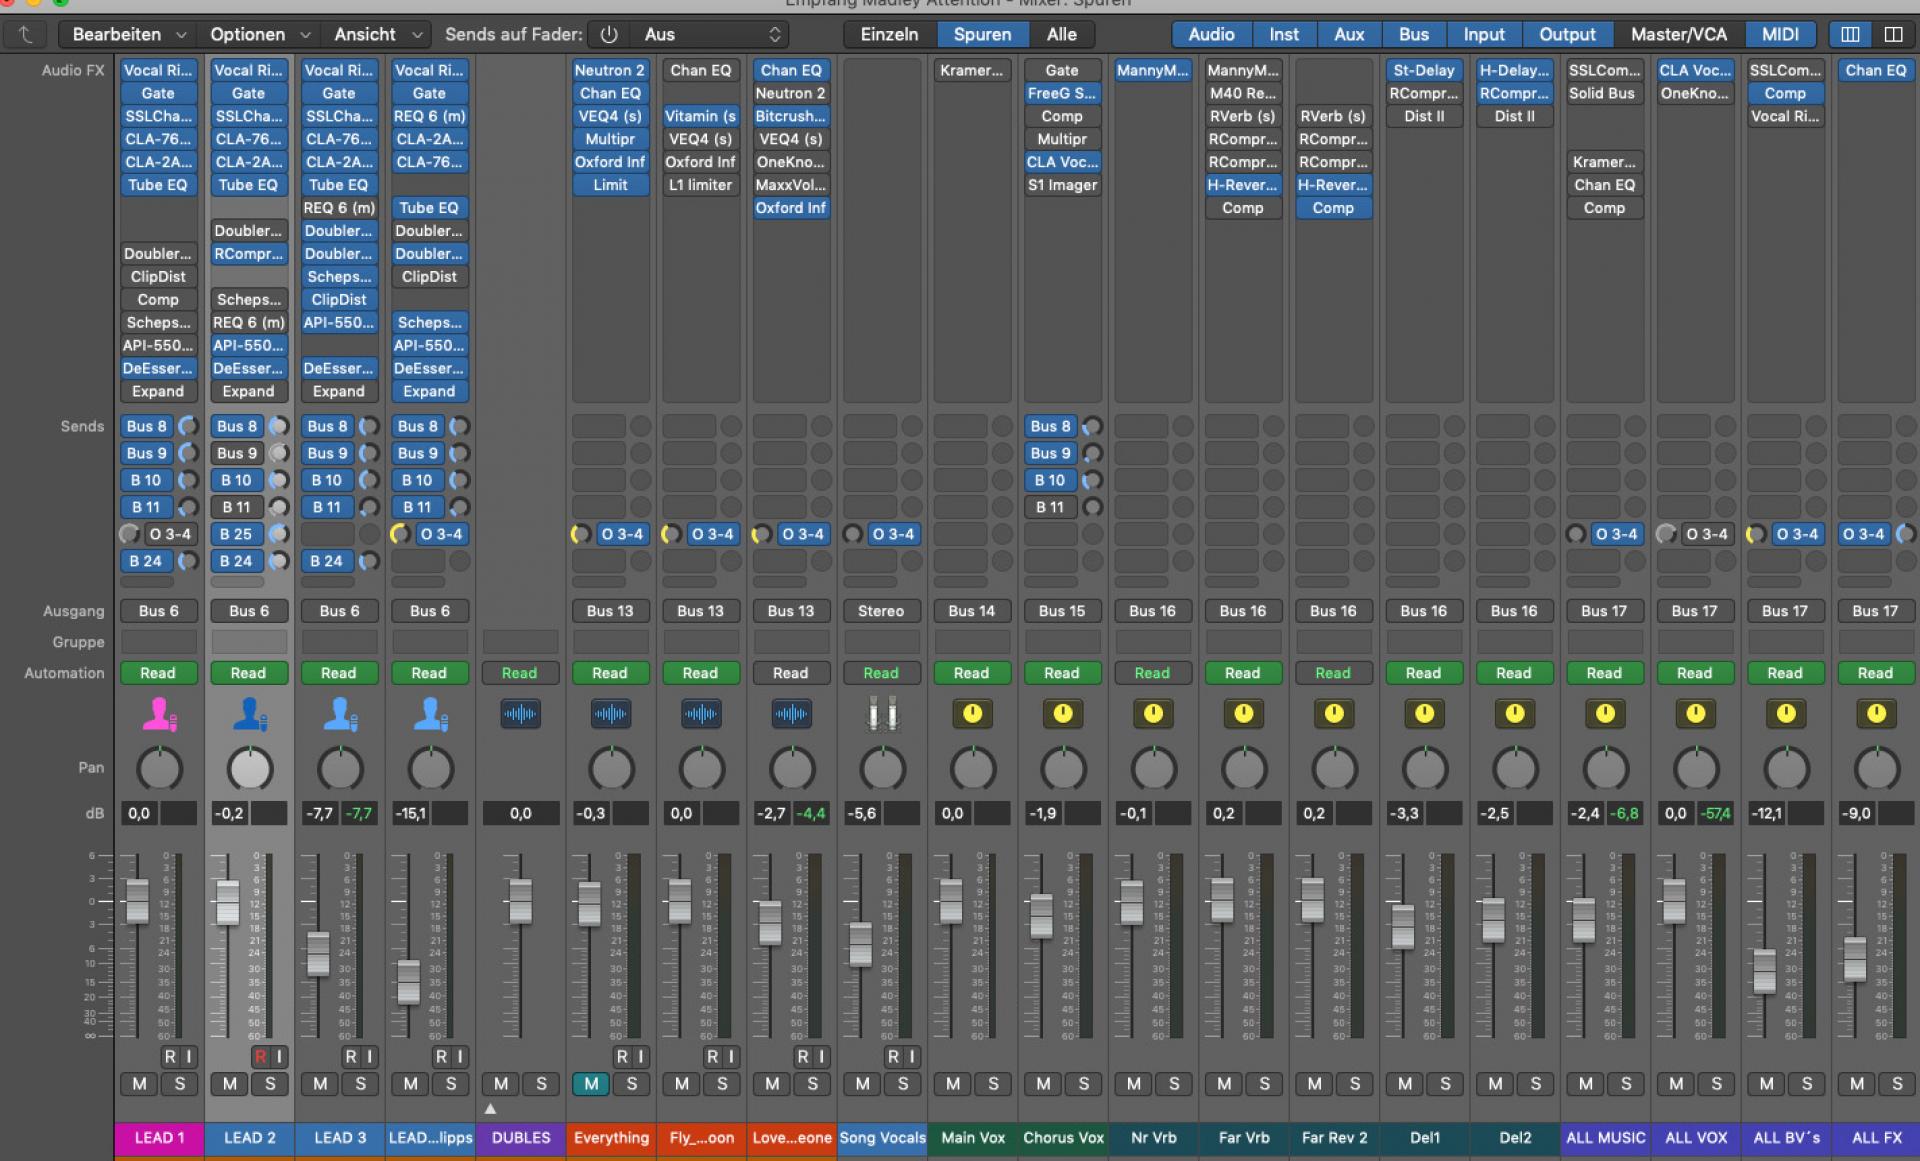Open the Ansicht dropdown menu

[377, 34]
